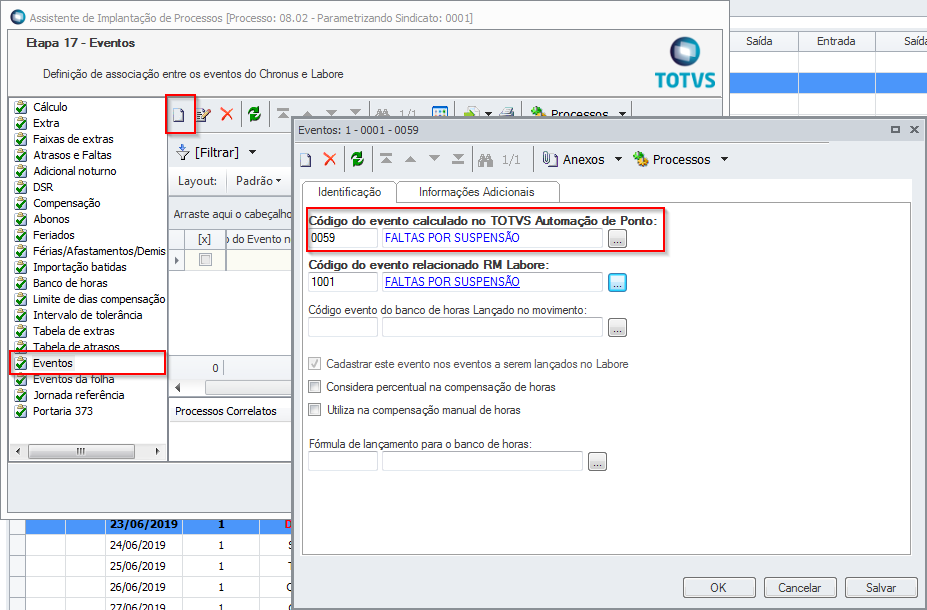Open the Layout Padrão dropdown
Viewport: 927px width, 610px height.
258,181
